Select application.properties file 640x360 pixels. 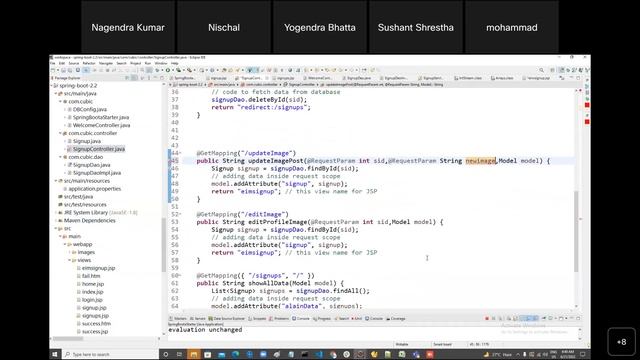click(94, 189)
